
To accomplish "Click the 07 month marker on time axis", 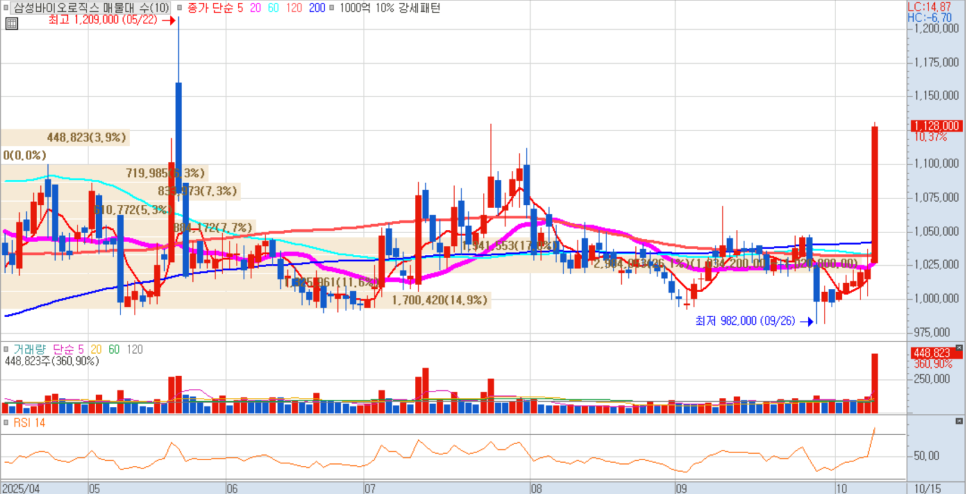I will (x=370, y=488).
